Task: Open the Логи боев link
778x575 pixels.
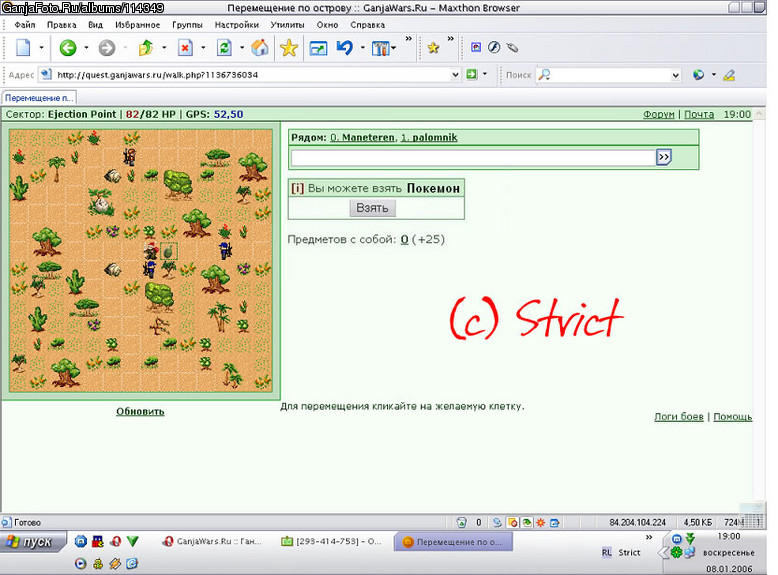Action: click(x=679, y=417)
